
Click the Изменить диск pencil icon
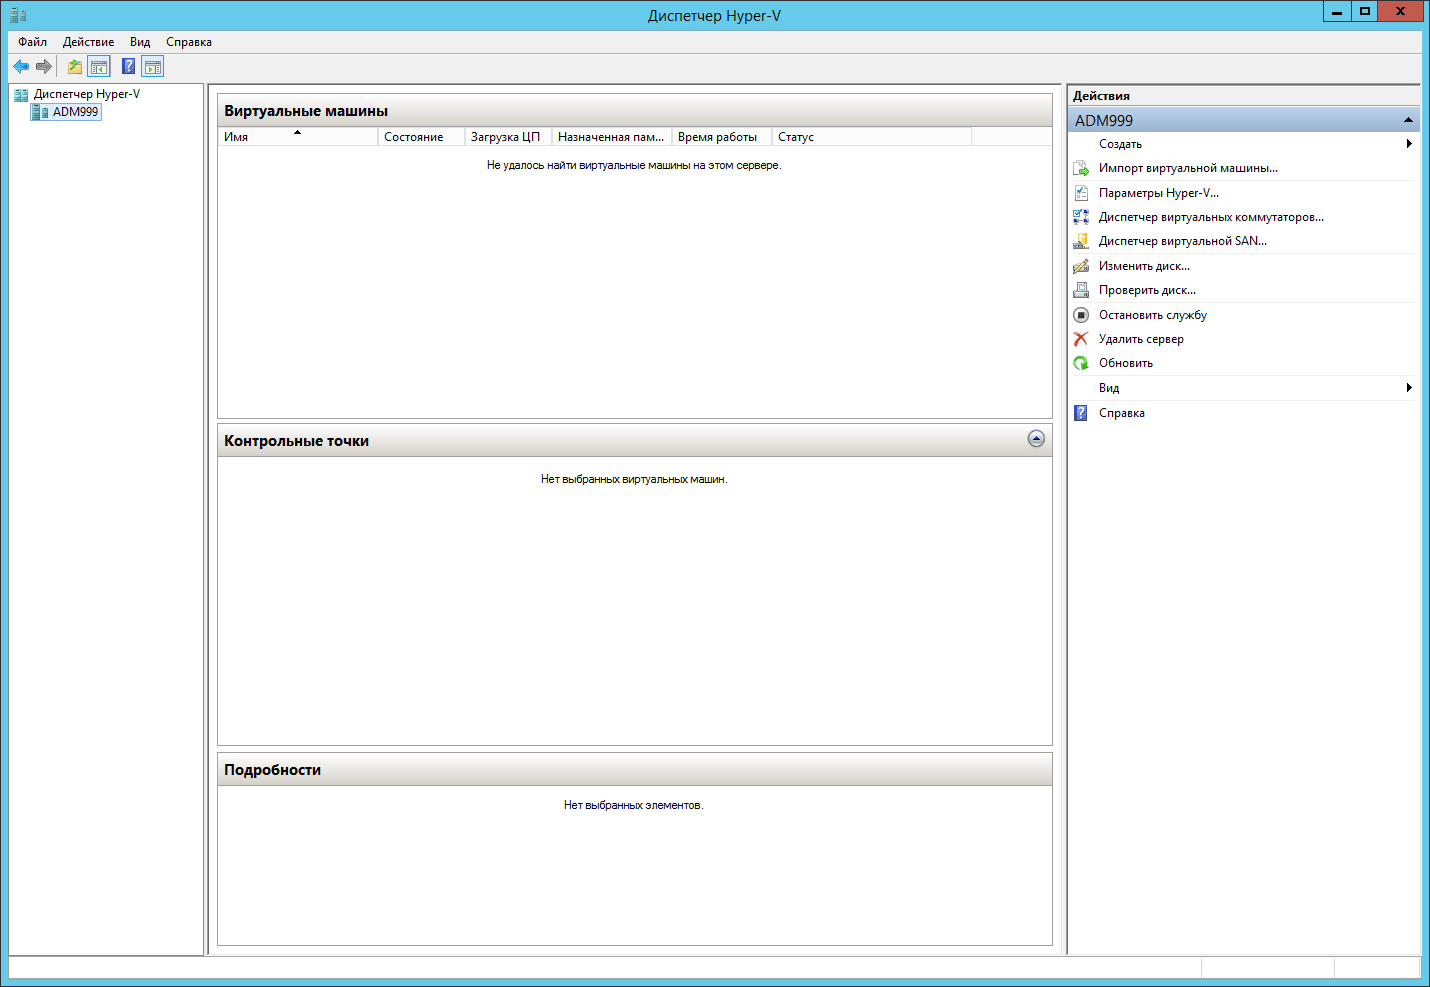click(x=1081, y=266)
